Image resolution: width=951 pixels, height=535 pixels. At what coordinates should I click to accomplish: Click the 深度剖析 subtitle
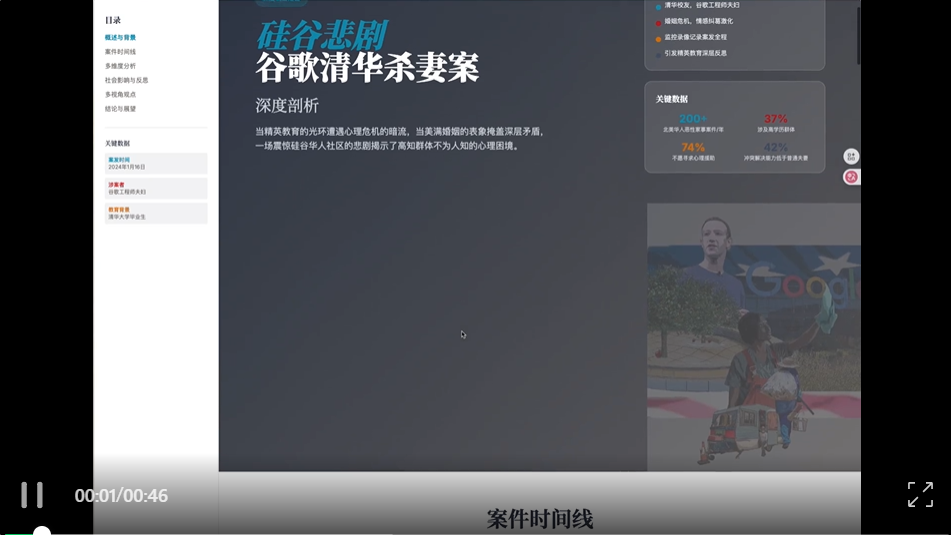pyautogui.click(x=287, y=106)
